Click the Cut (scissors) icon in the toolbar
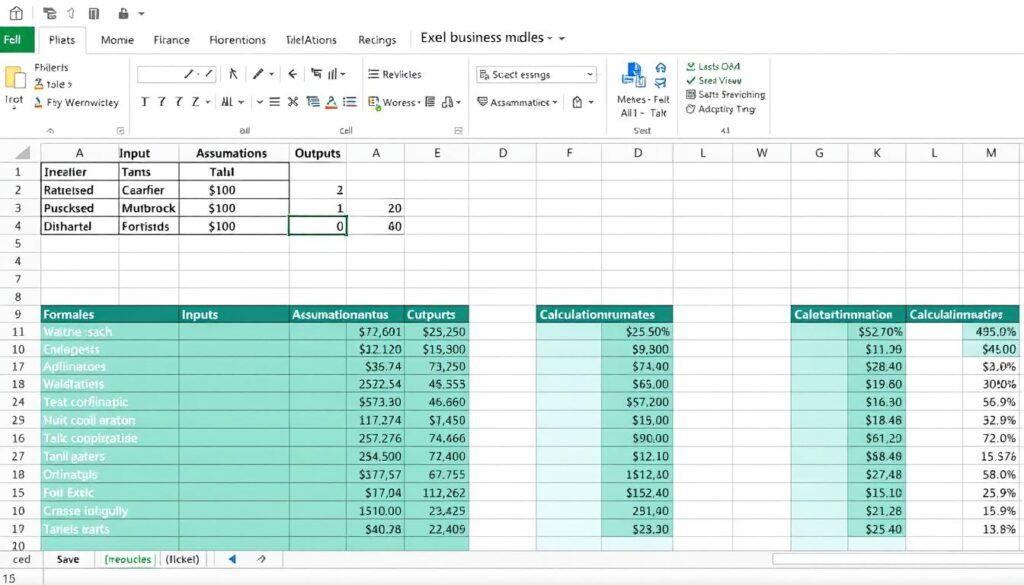This screenshot has height=585, width=1024. point(293,102)
